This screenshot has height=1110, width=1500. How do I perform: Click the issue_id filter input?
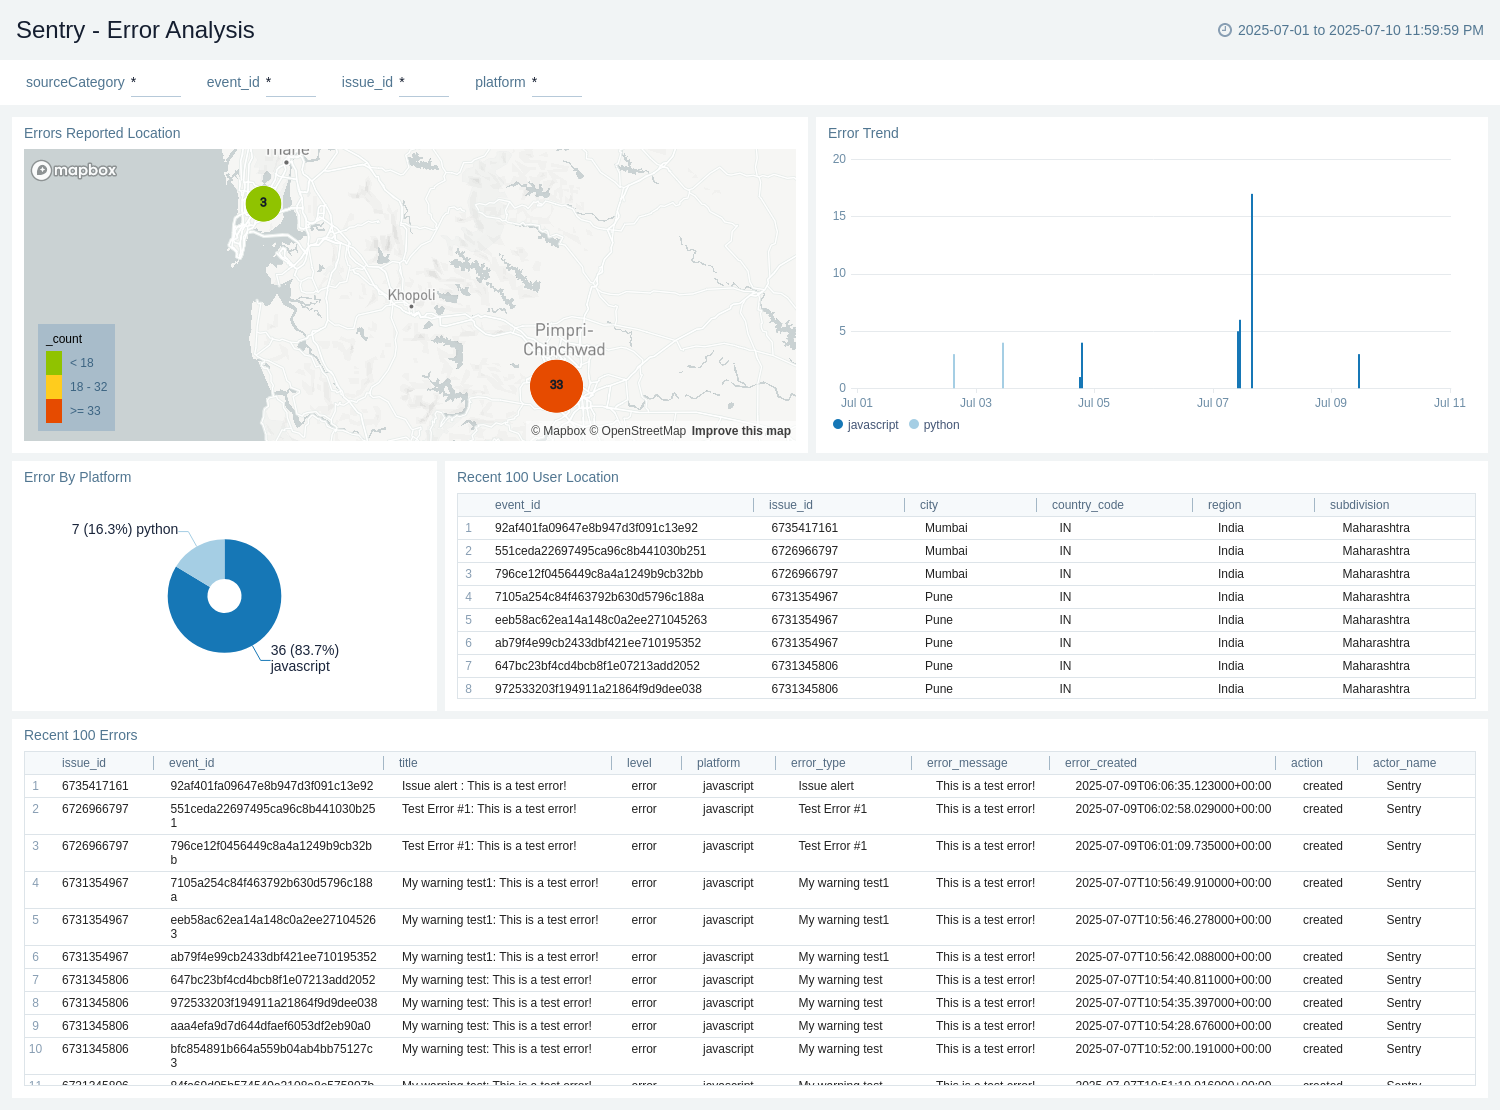tap(424, 83)
